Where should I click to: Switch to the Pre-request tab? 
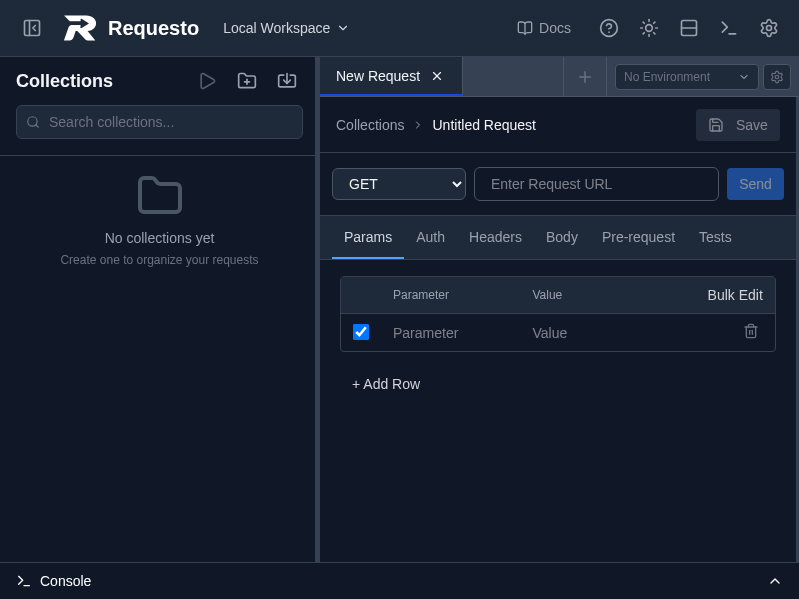coord(638,237)
